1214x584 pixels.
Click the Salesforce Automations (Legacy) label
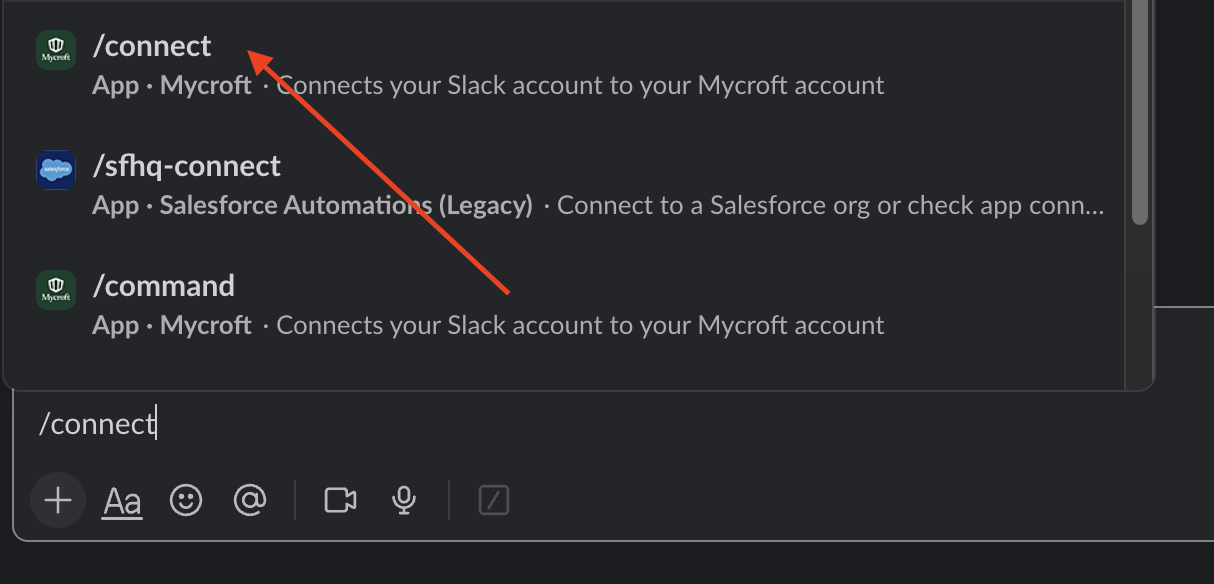346,206
